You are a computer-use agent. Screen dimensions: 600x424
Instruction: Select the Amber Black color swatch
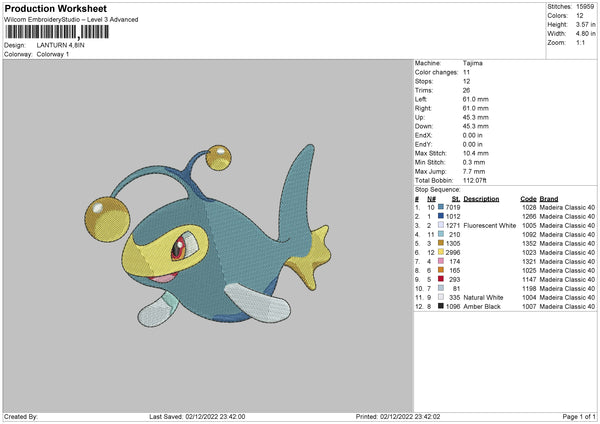[441, 306]
